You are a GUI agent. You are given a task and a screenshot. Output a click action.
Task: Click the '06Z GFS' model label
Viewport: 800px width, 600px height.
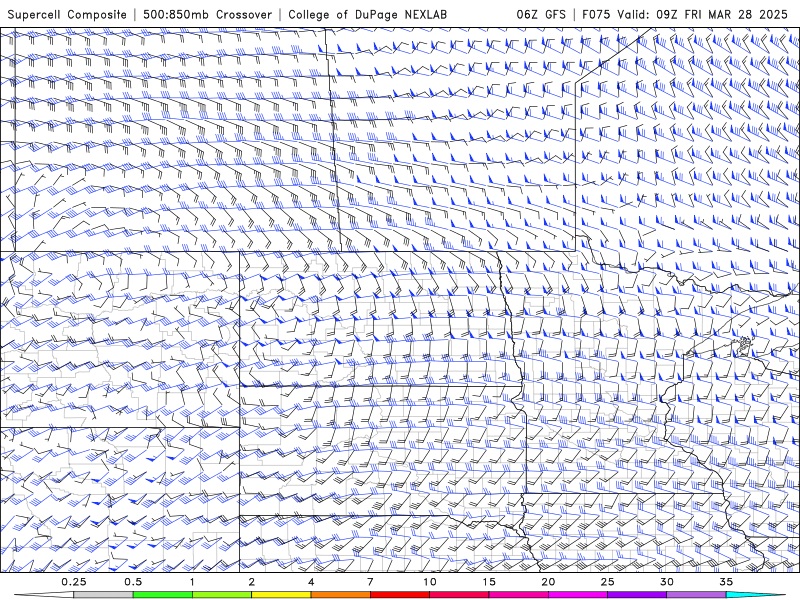(x=541, y=14)
